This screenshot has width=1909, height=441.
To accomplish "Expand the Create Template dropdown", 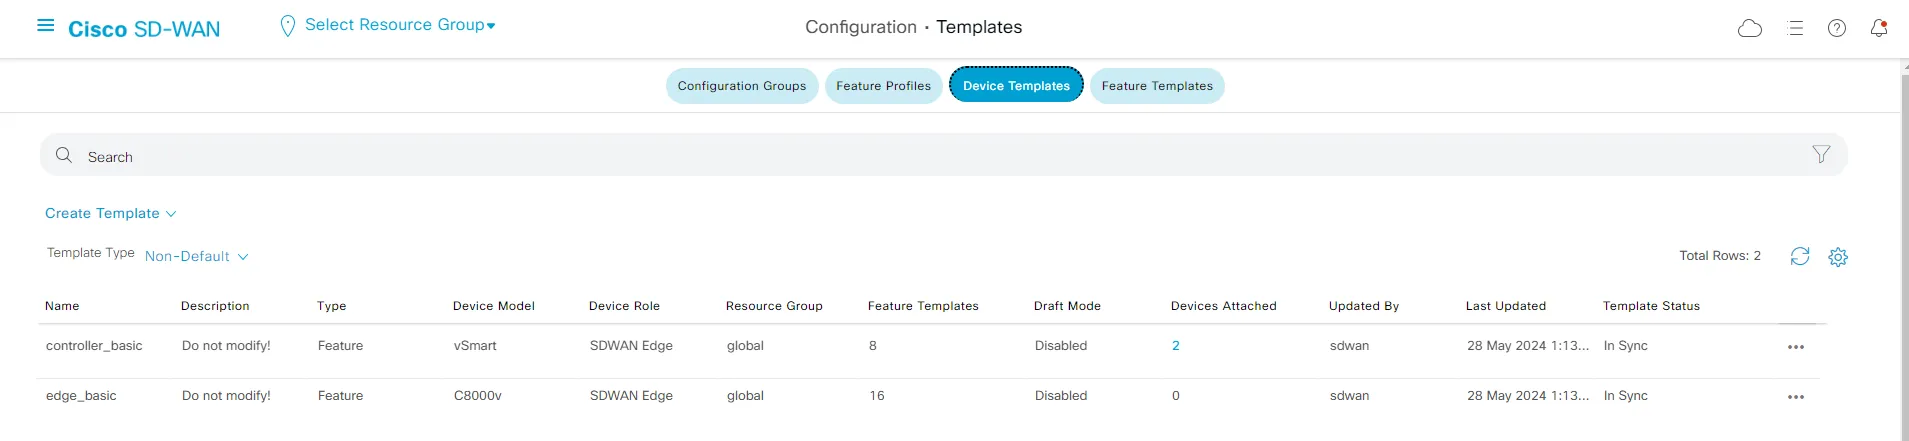I will [110, 213].
